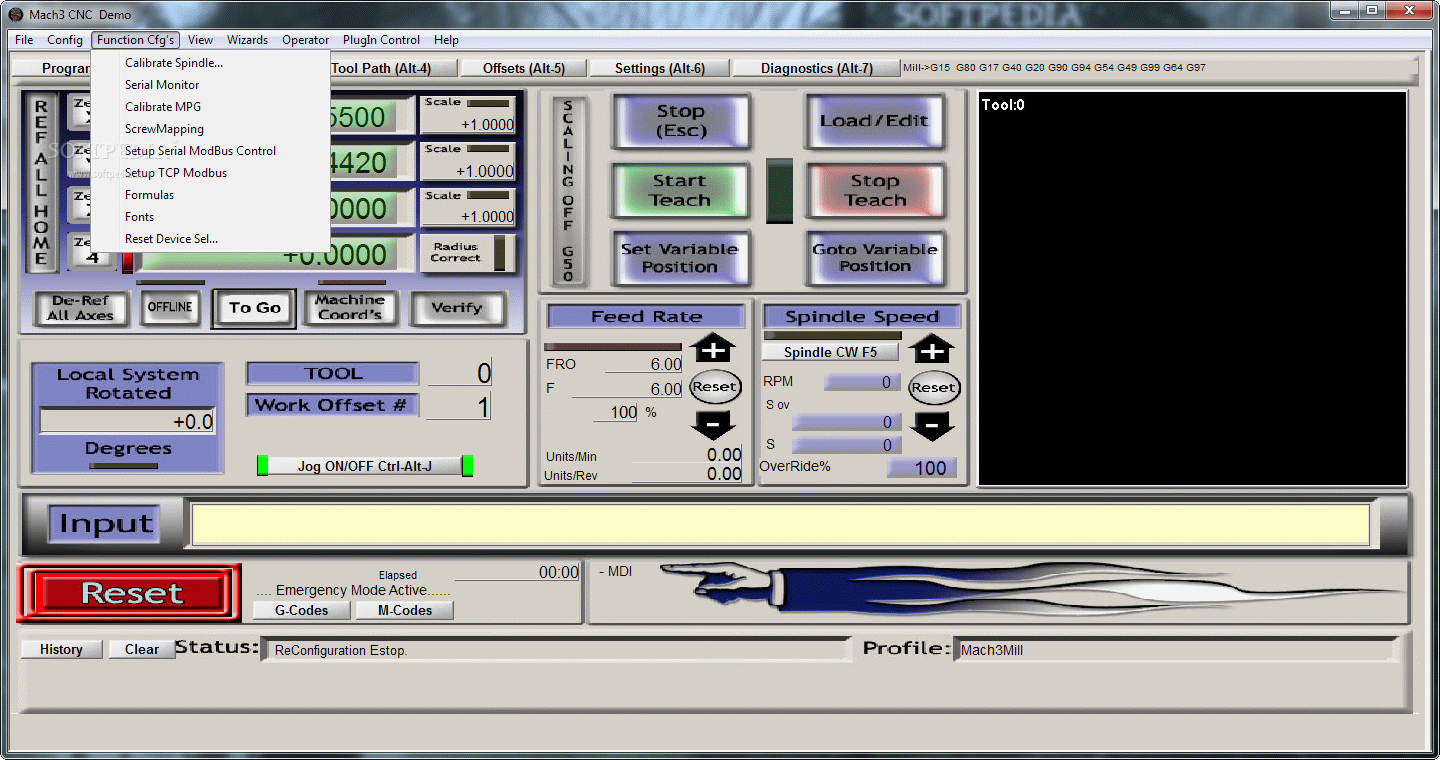Click the Scaling Off G50 bar
This screenshot has height=760, width=1440.
point(568,190)
